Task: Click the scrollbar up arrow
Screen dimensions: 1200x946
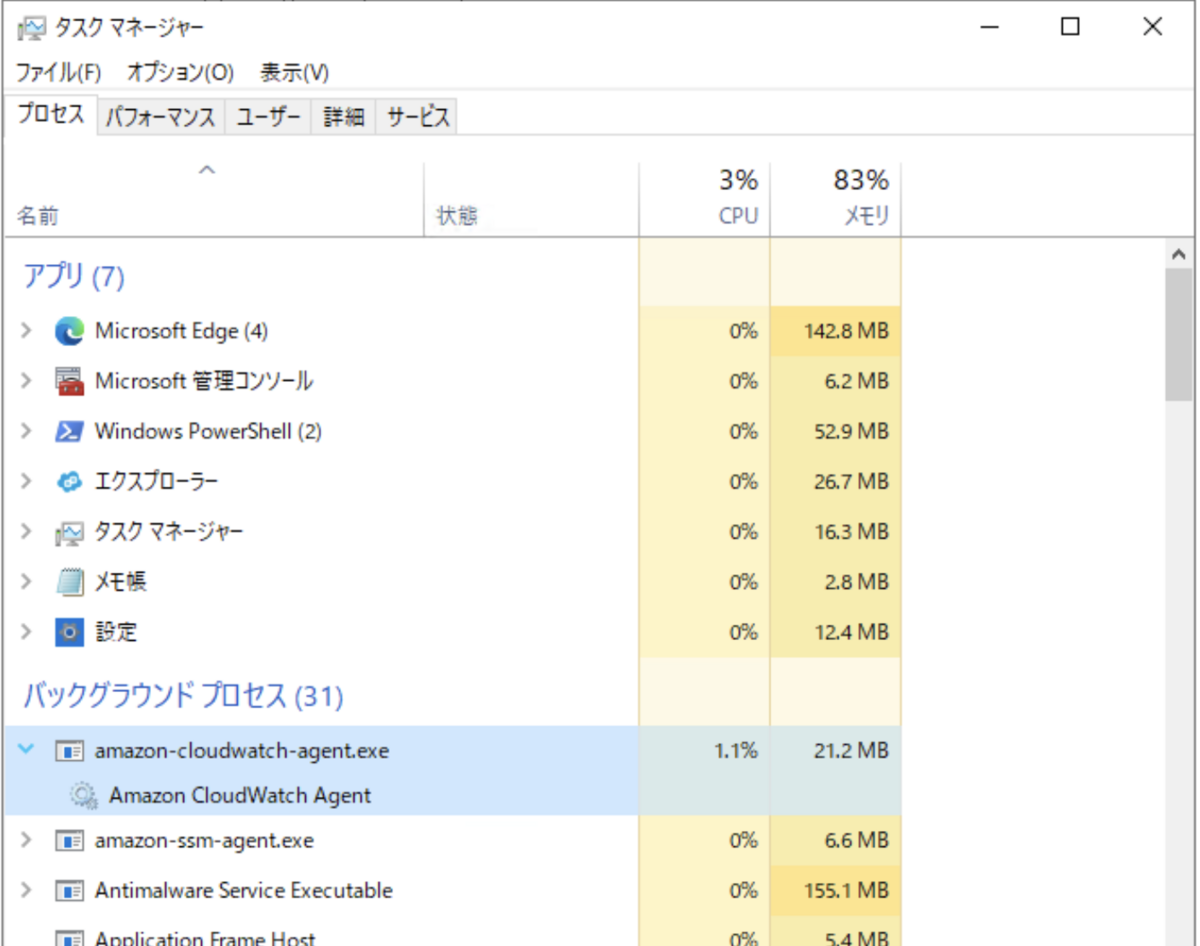Action: [1180, 254]
